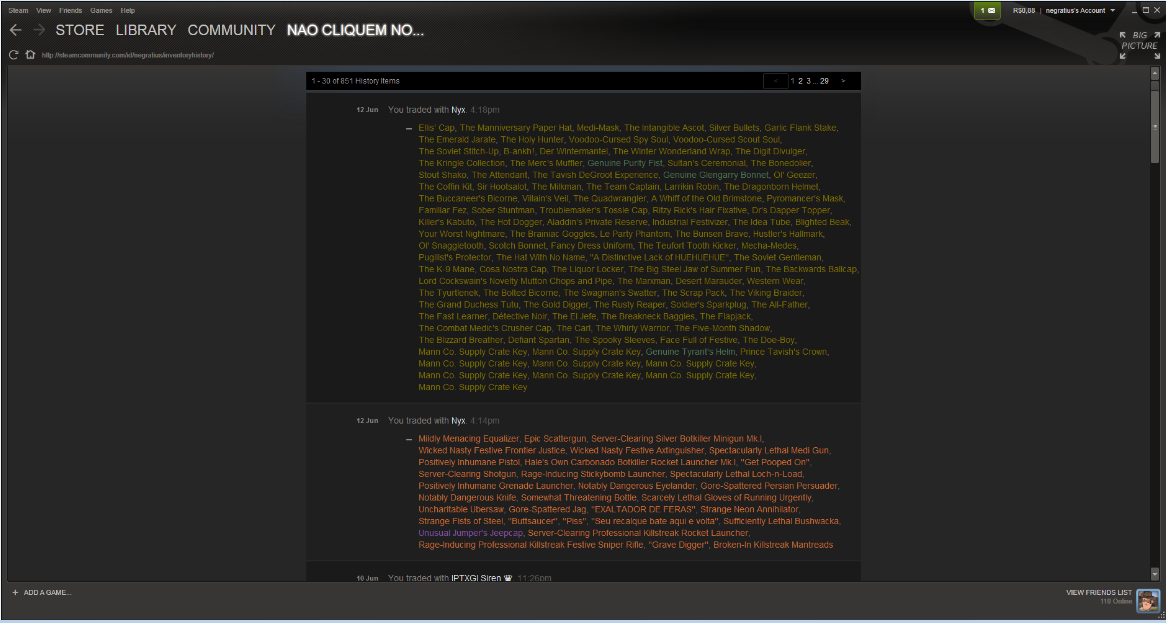This screenshot has width=1166, height=623.
Task: Go to history page 3
Action: [808, 81]
